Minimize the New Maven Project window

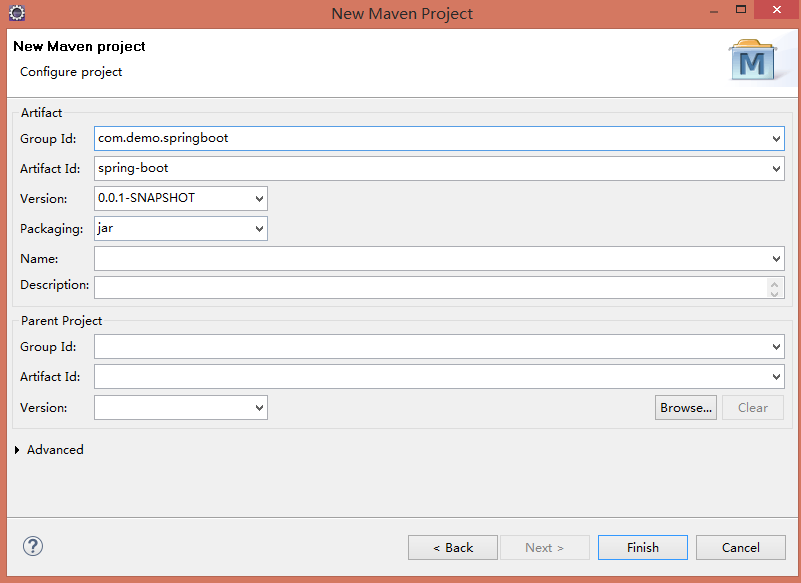(714, 10)
